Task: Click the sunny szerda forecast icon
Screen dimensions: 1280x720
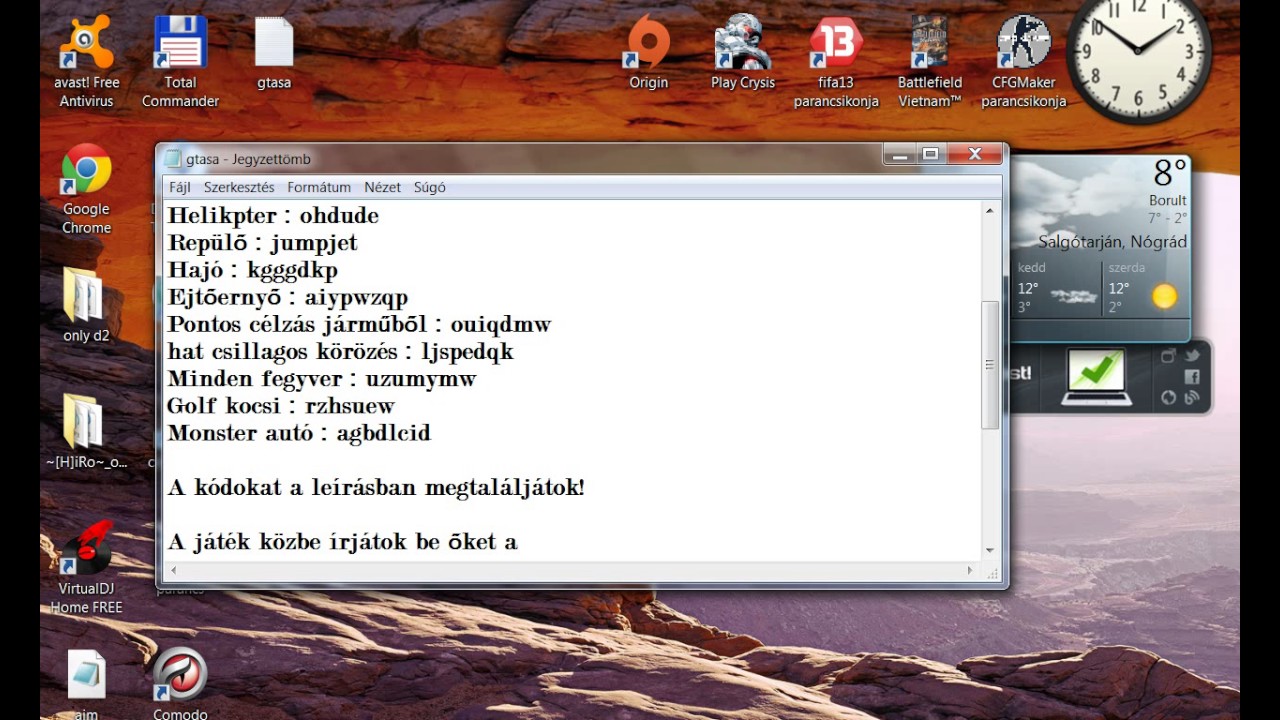Action: pos(1164,297)
